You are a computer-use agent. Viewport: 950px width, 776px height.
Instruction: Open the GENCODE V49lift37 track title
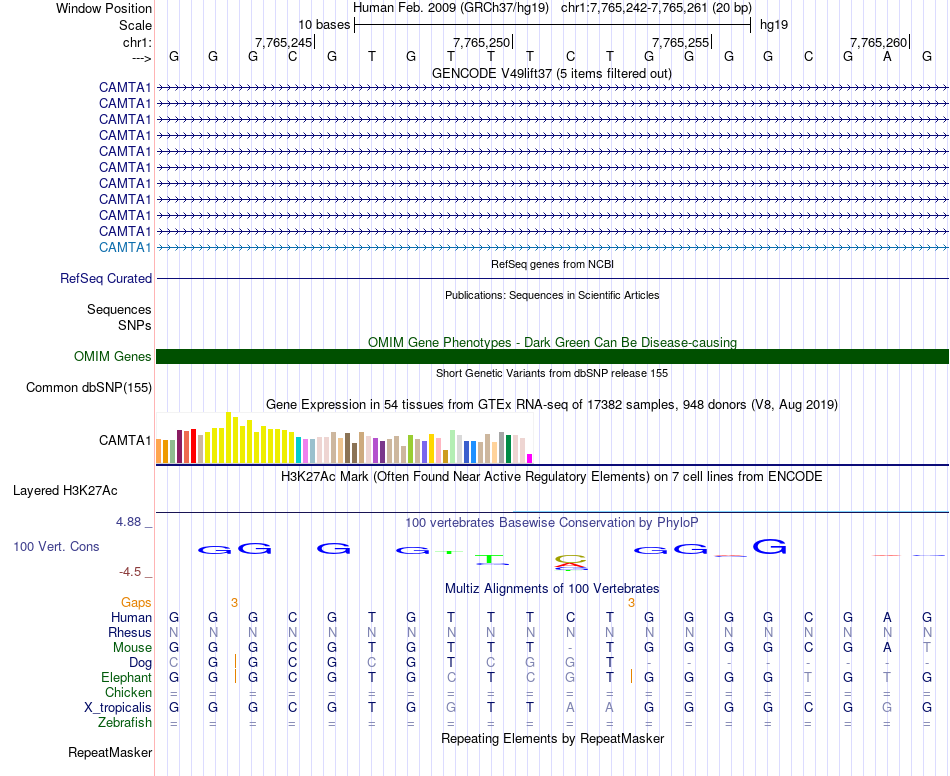click(552, 73)
